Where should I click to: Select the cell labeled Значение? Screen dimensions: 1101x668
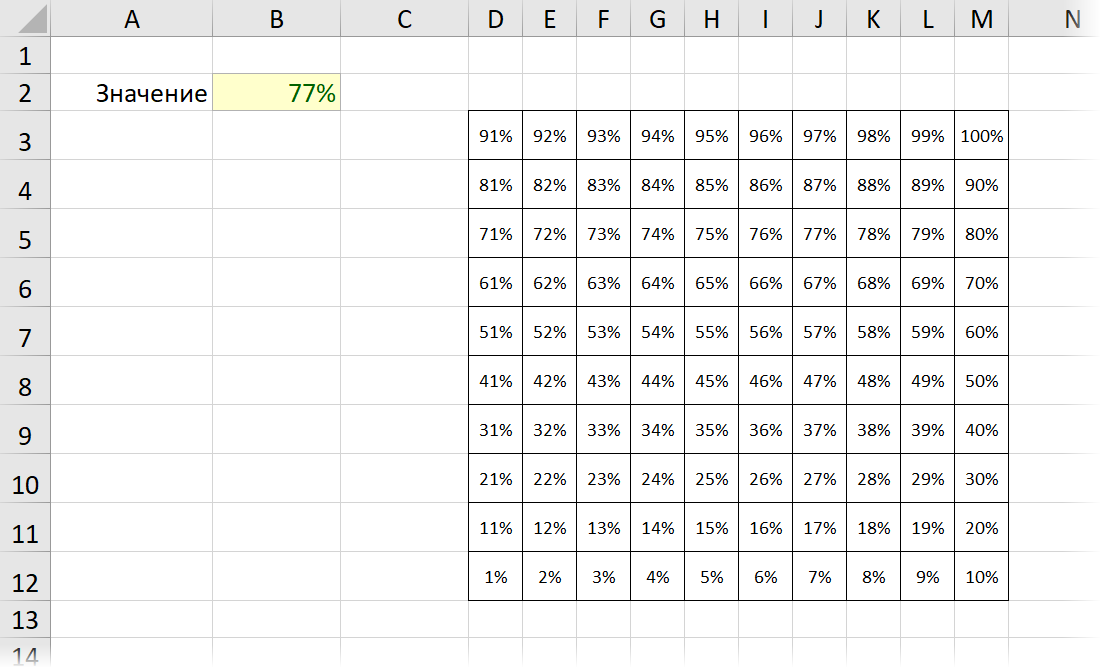[131, 92]
